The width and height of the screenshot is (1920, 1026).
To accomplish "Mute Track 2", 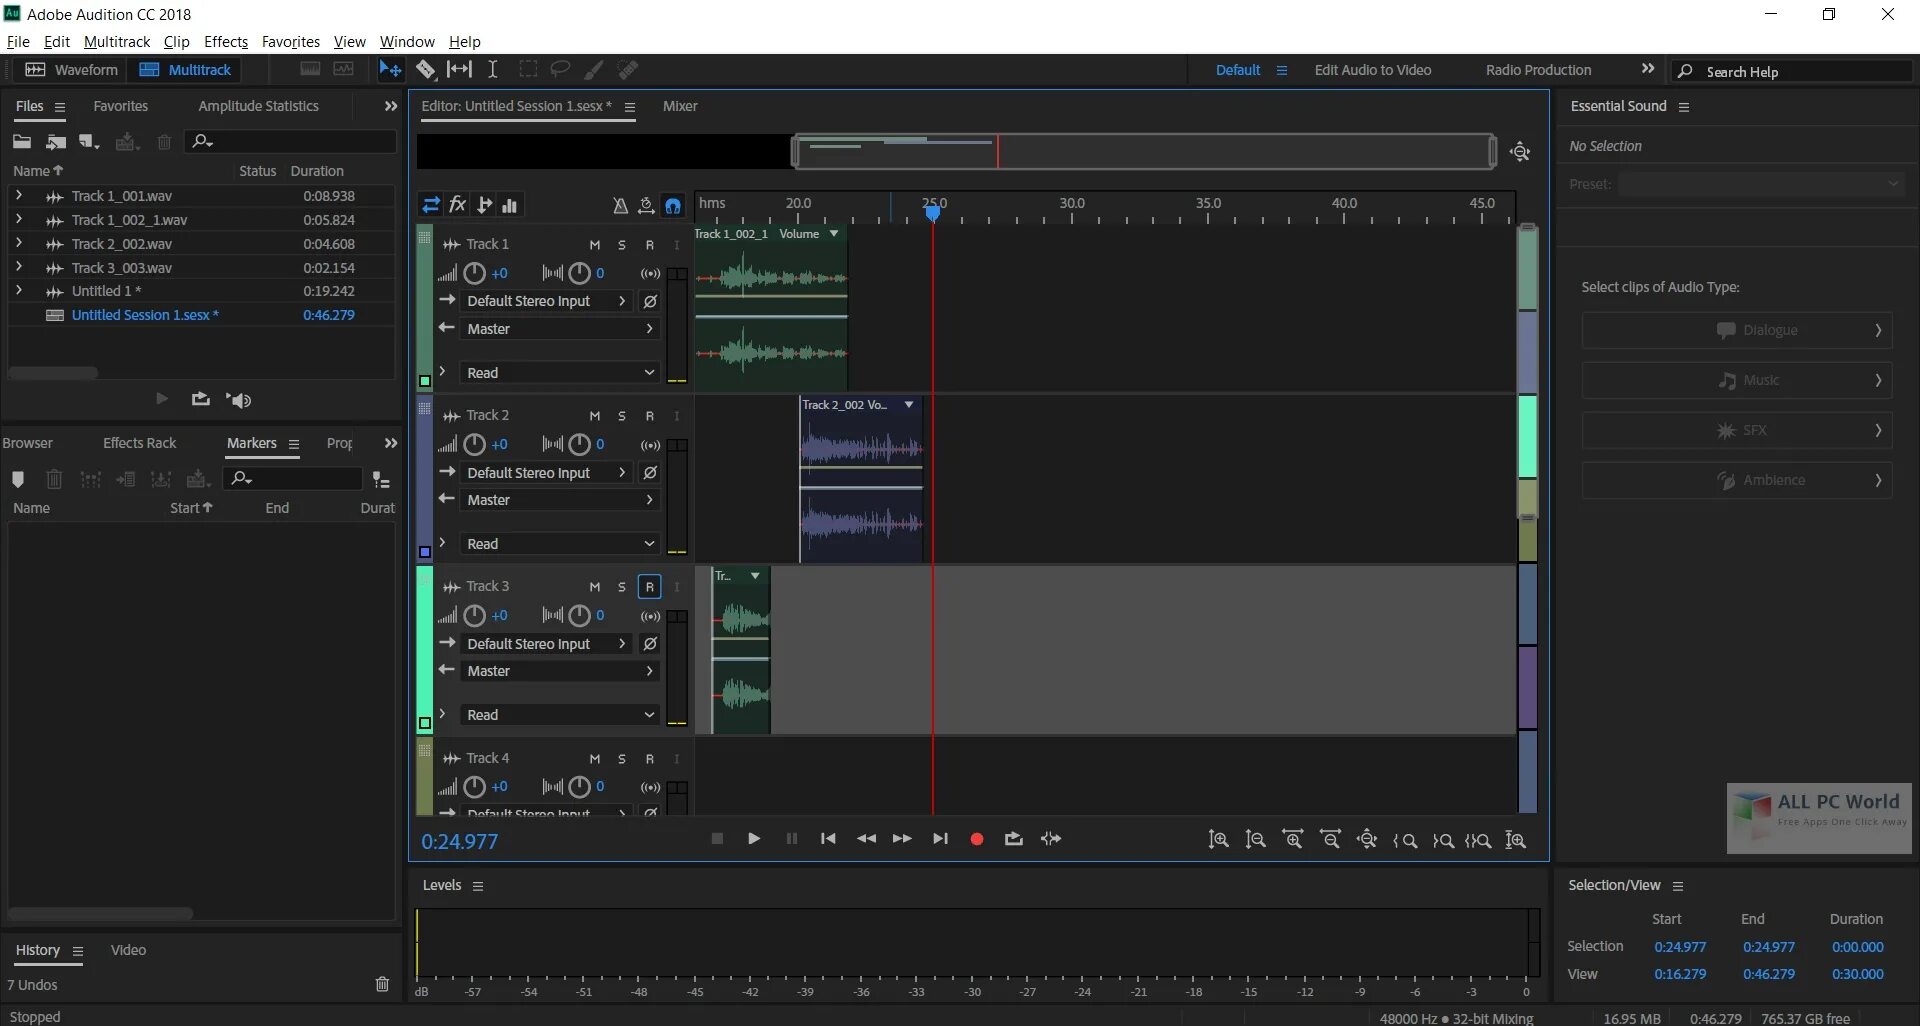I will [594, 416].
